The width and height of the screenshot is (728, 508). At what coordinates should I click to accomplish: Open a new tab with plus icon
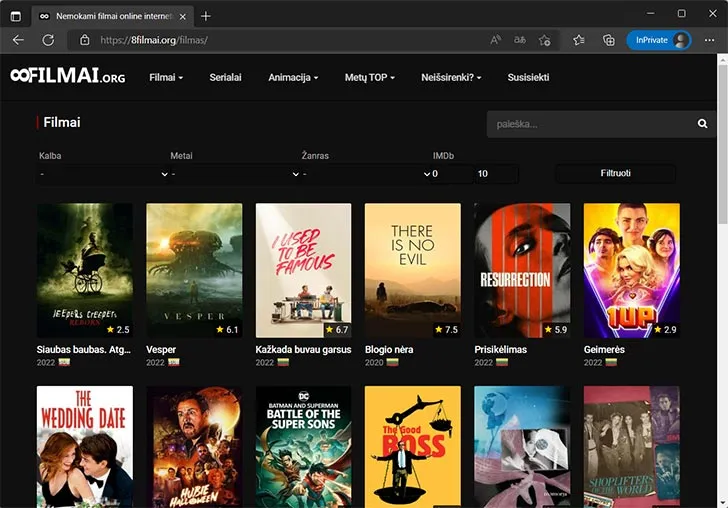[x=206, y=16]
